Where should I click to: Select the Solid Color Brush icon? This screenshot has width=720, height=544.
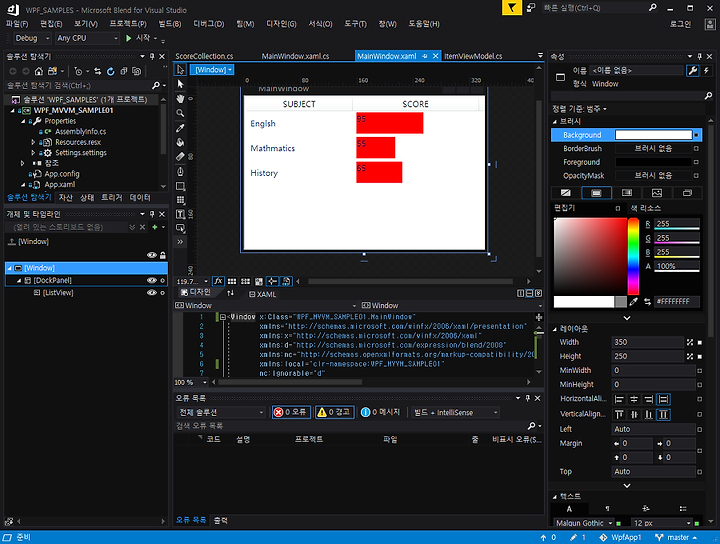596,193
